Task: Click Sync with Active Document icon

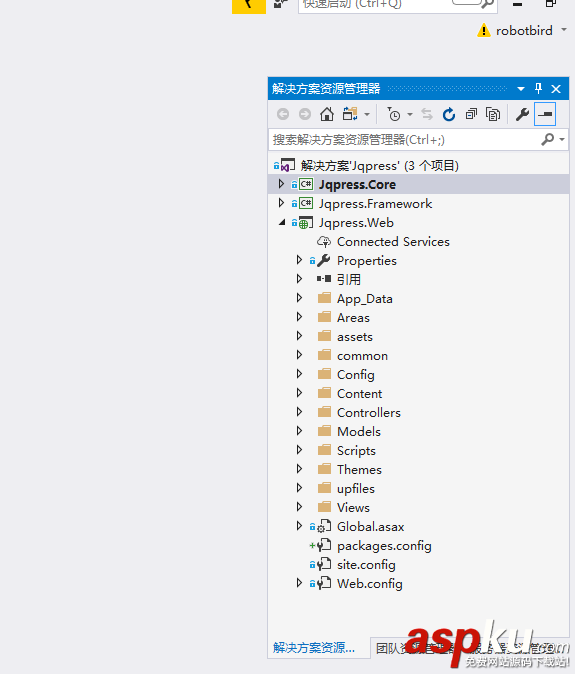Action: point(427,114)
